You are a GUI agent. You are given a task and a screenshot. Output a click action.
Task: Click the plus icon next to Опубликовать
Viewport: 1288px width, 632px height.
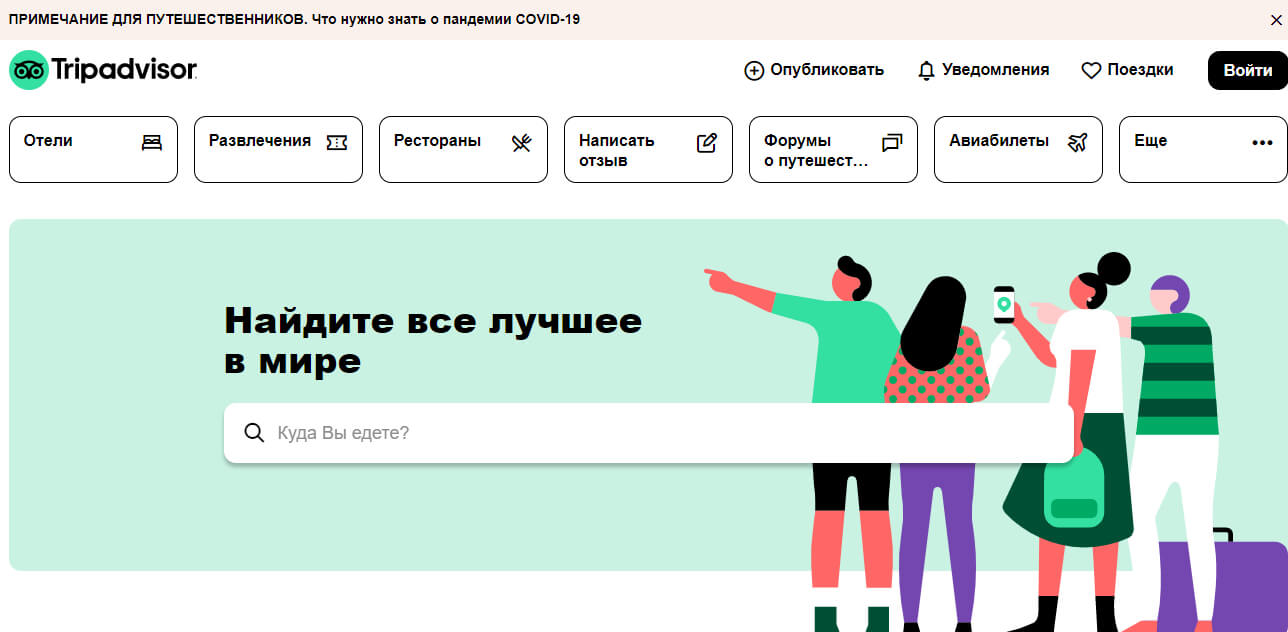click(753, 70)
